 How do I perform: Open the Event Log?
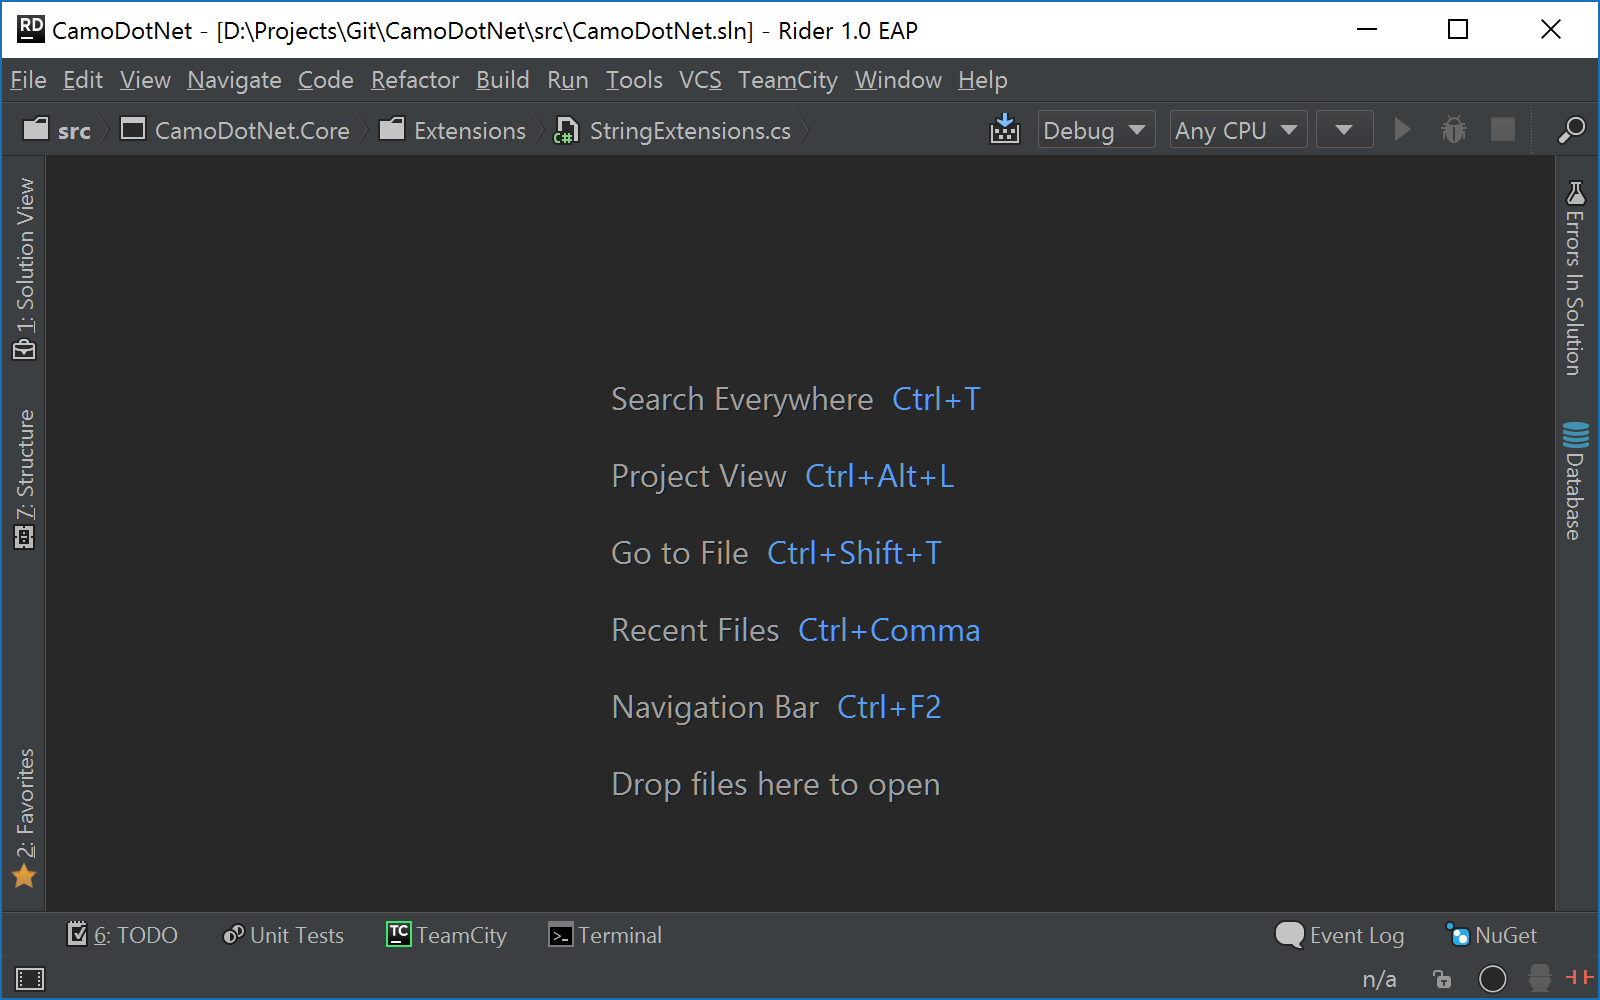pos(1340,935)
